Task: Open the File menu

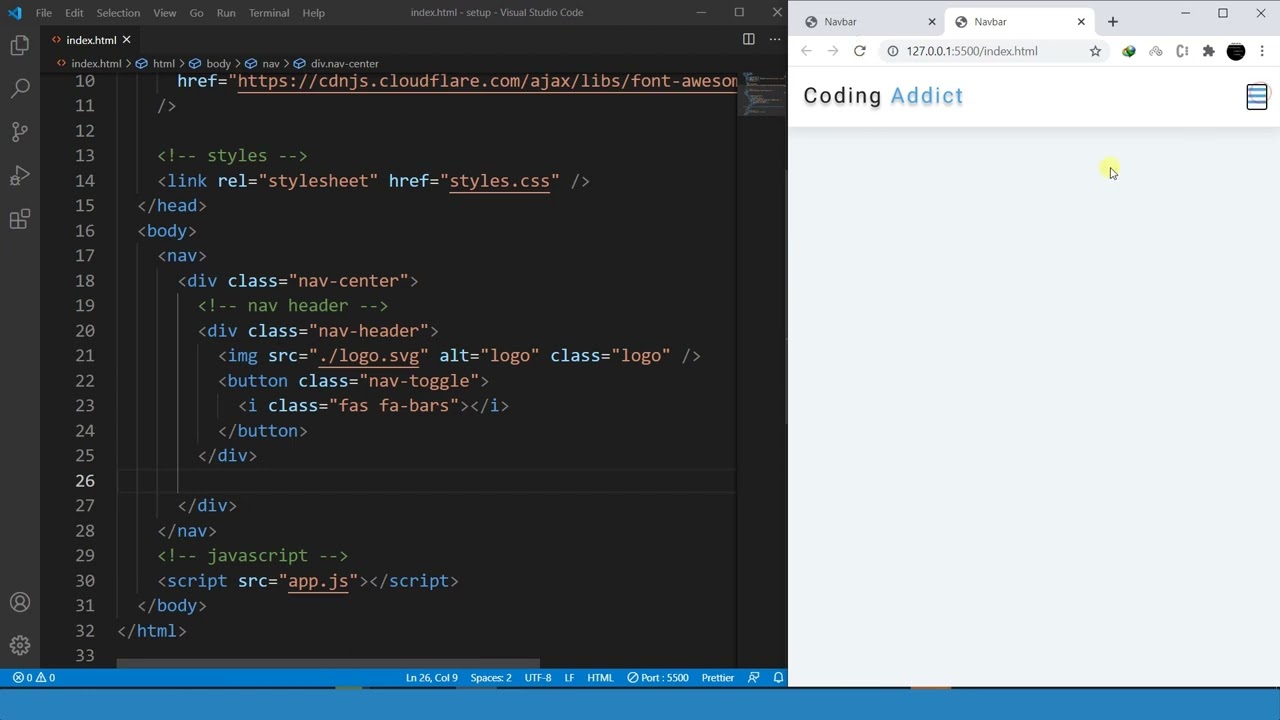Action: 43,12
